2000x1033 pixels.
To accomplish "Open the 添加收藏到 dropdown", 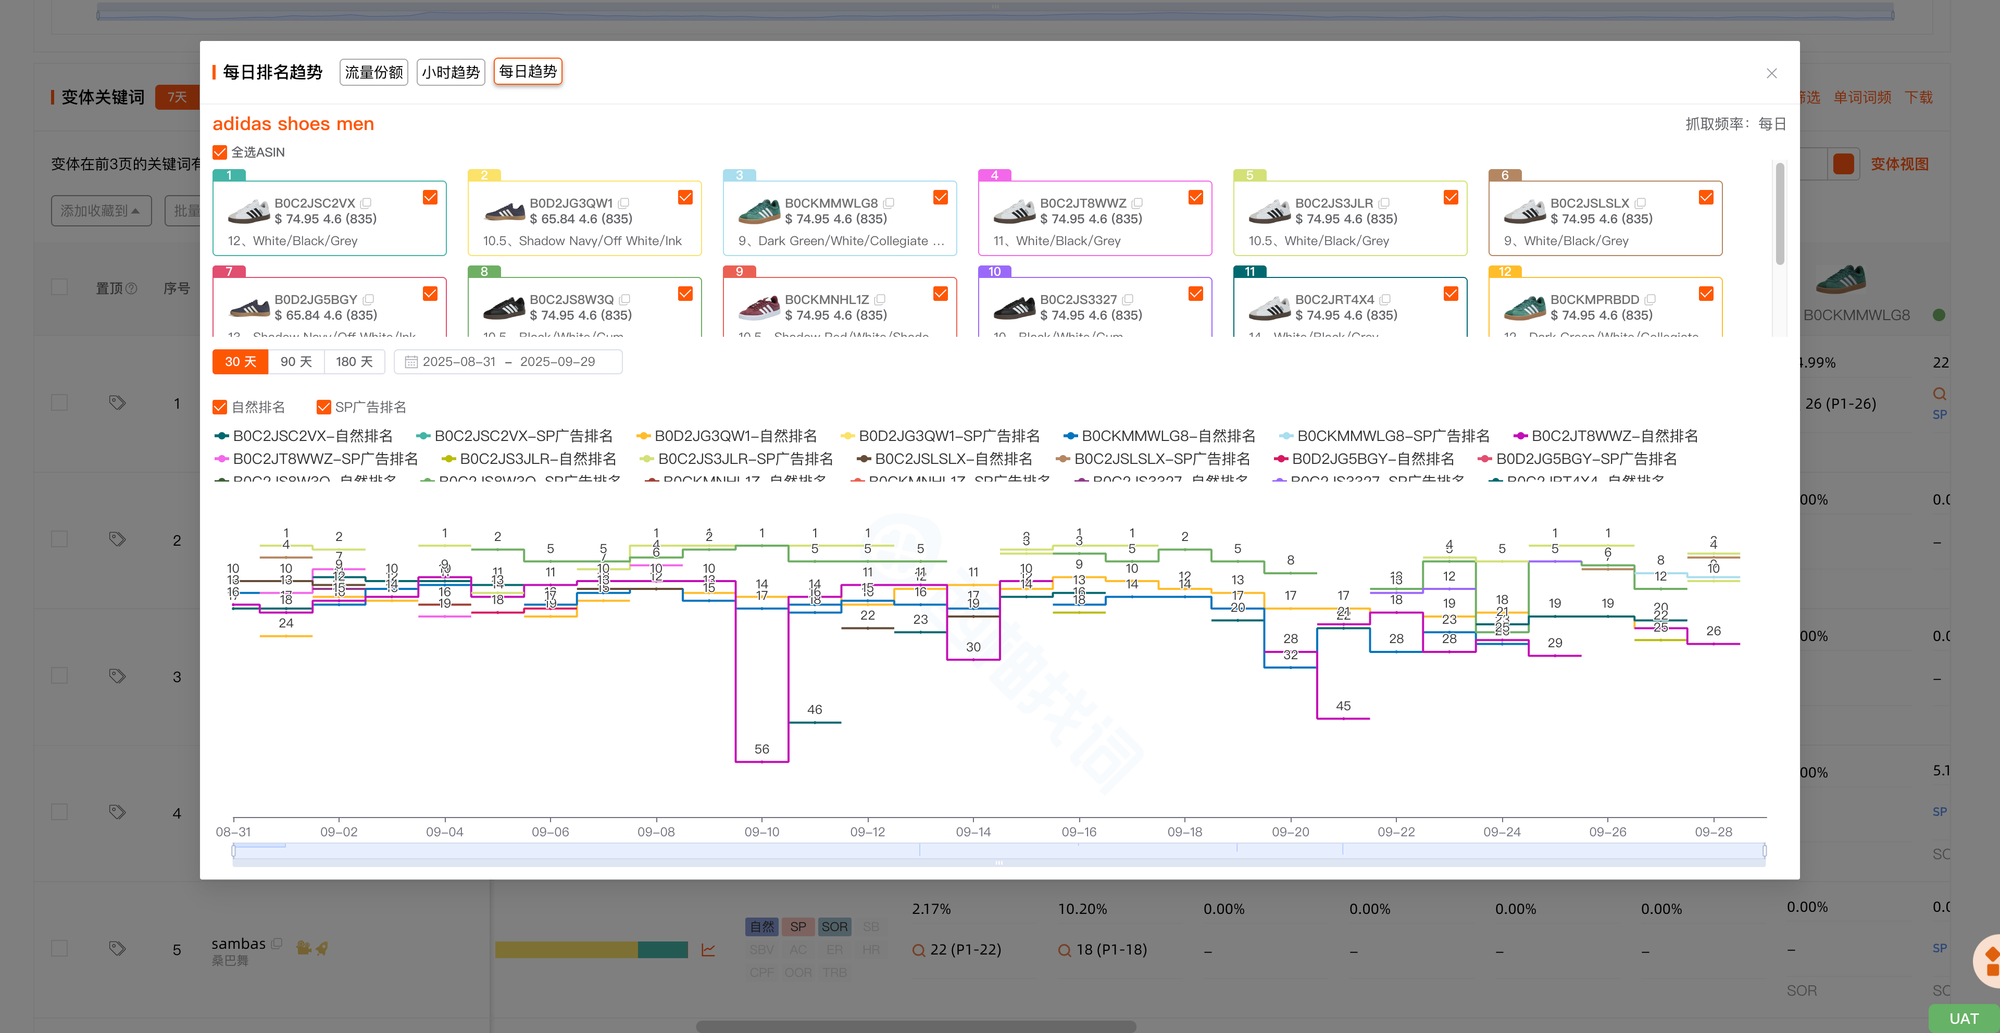I will [x=101, y=211].
